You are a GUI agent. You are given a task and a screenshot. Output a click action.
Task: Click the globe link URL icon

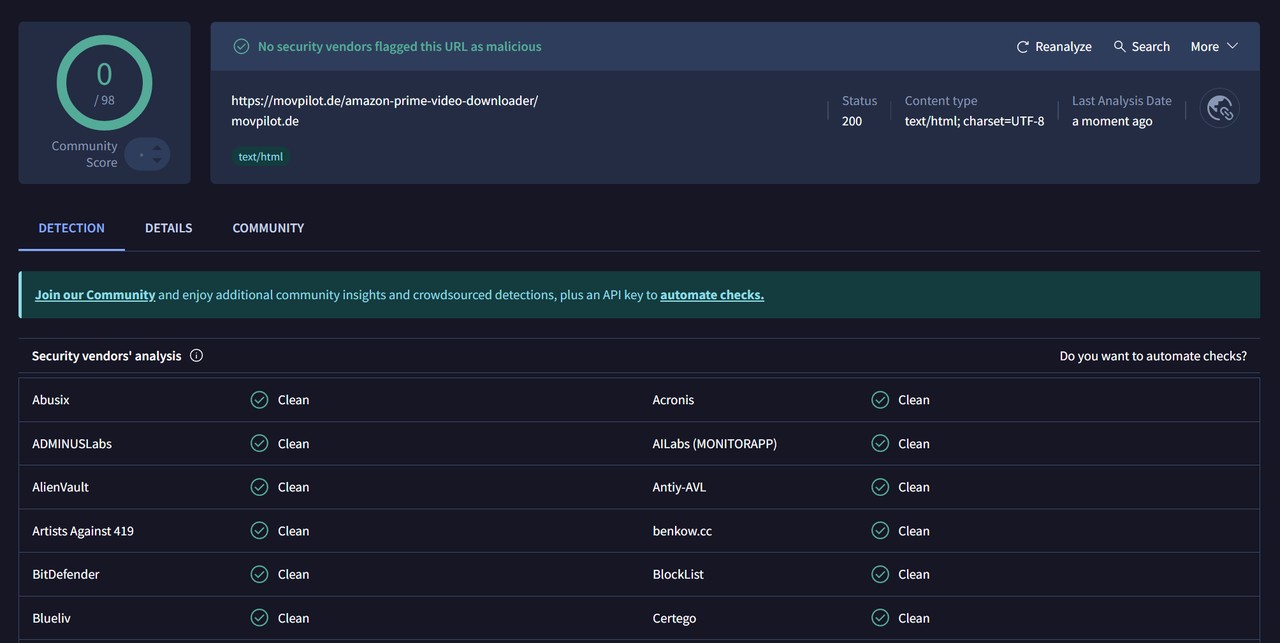point(1219,109)
